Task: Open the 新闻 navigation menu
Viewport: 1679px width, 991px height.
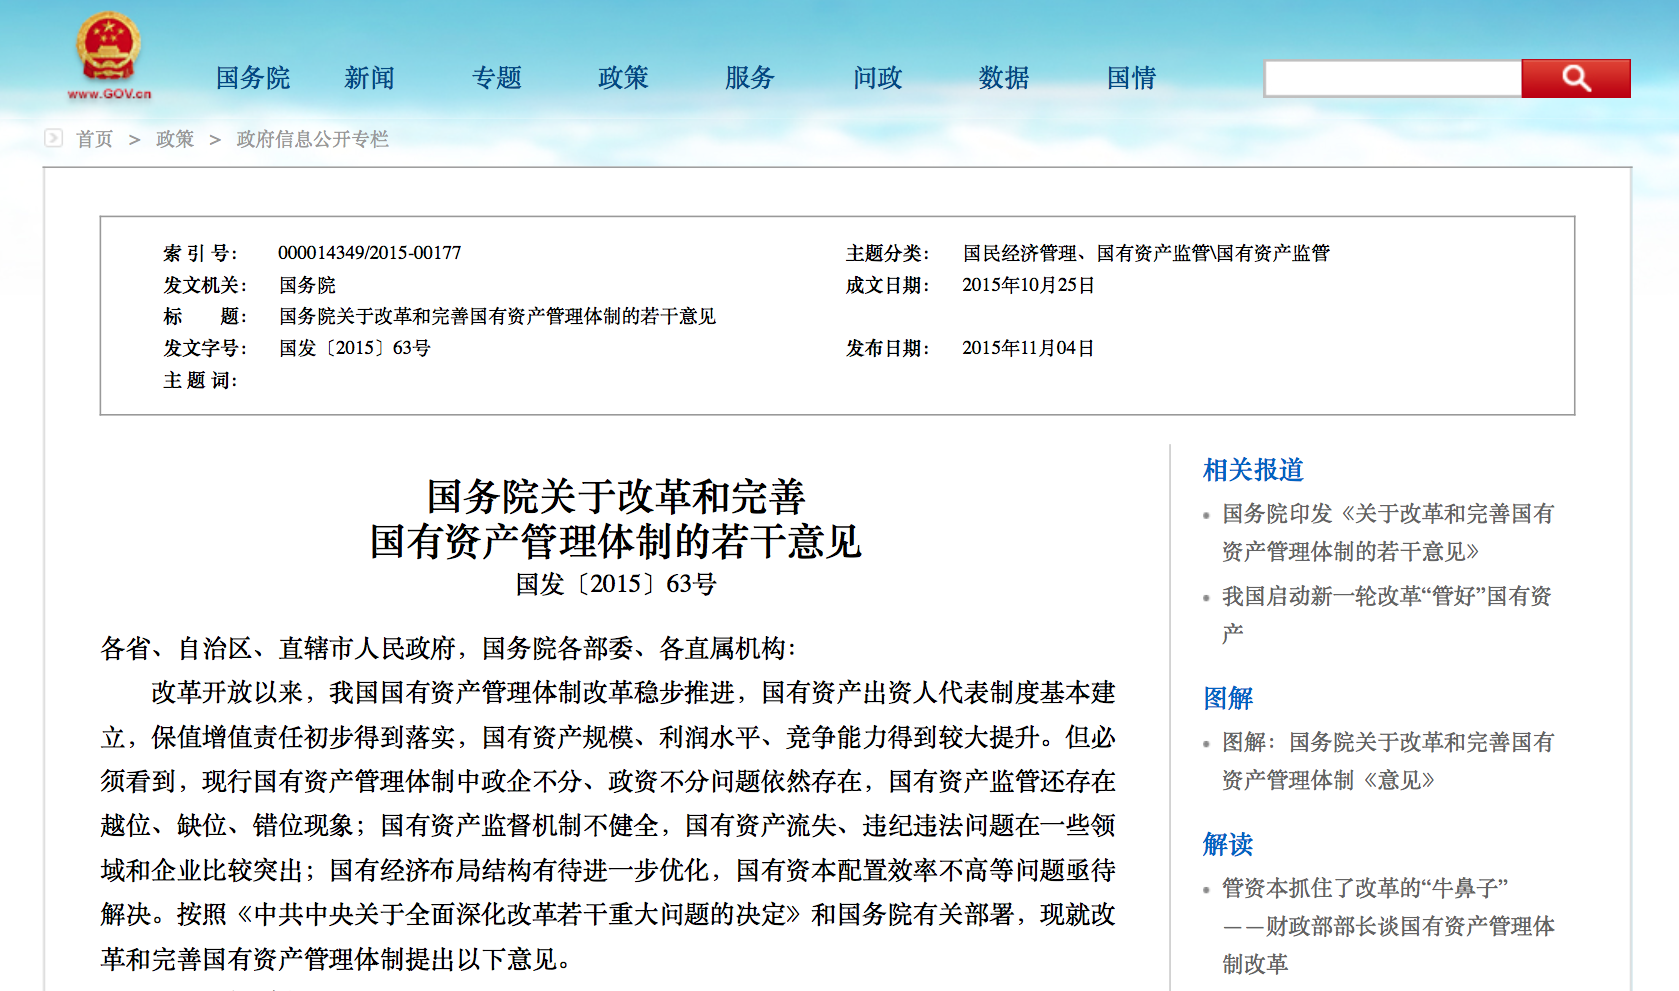Action: tap(369, 78)
